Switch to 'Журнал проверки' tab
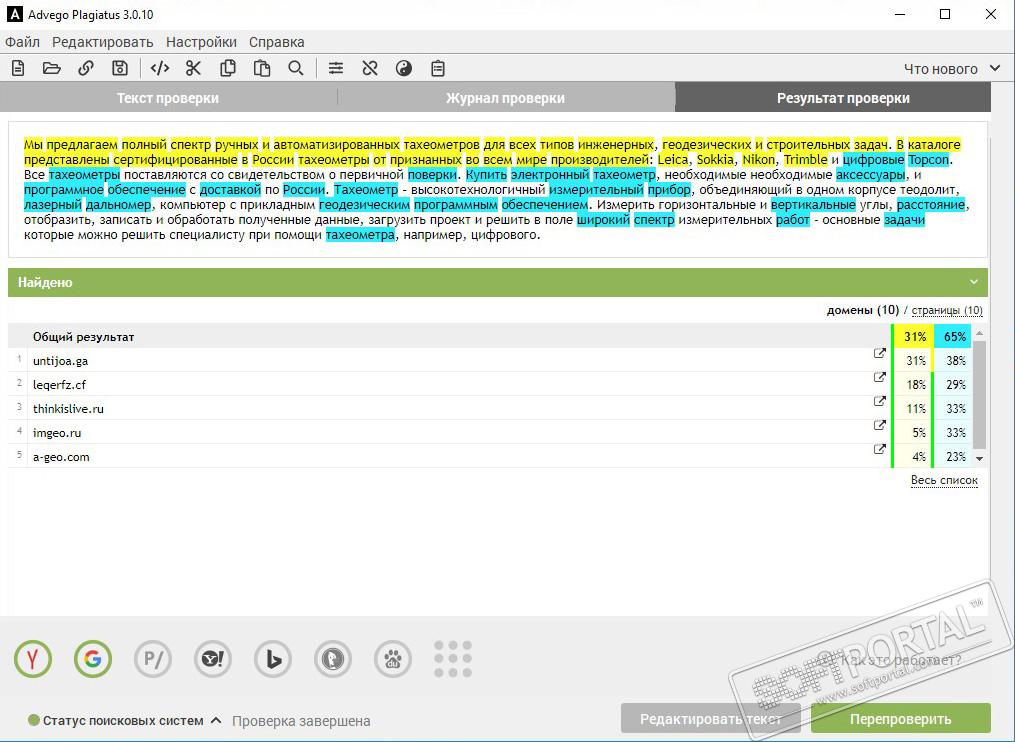 505,98
